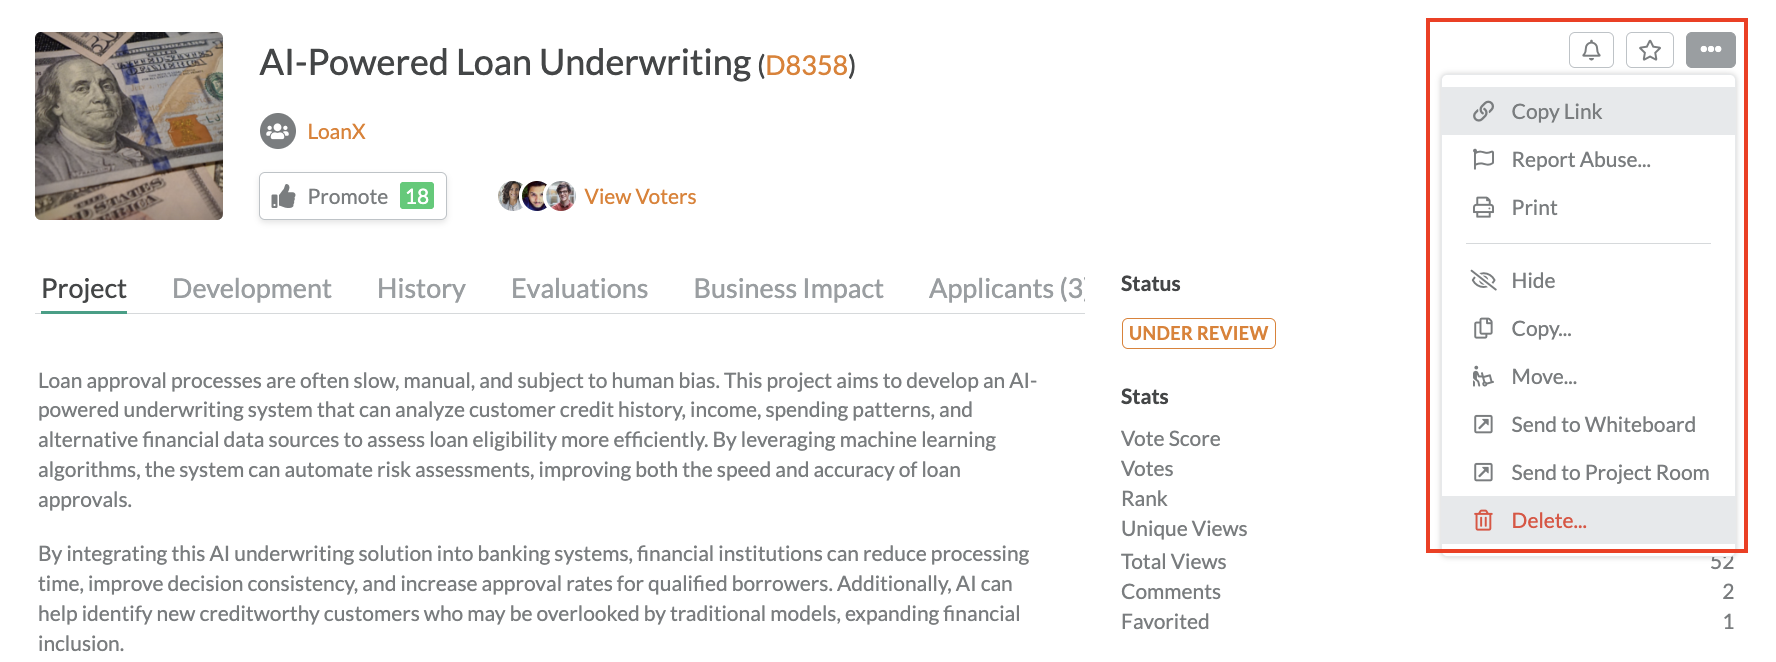
Task: Click the dollar bill project thumbnail
Action: 129,126
